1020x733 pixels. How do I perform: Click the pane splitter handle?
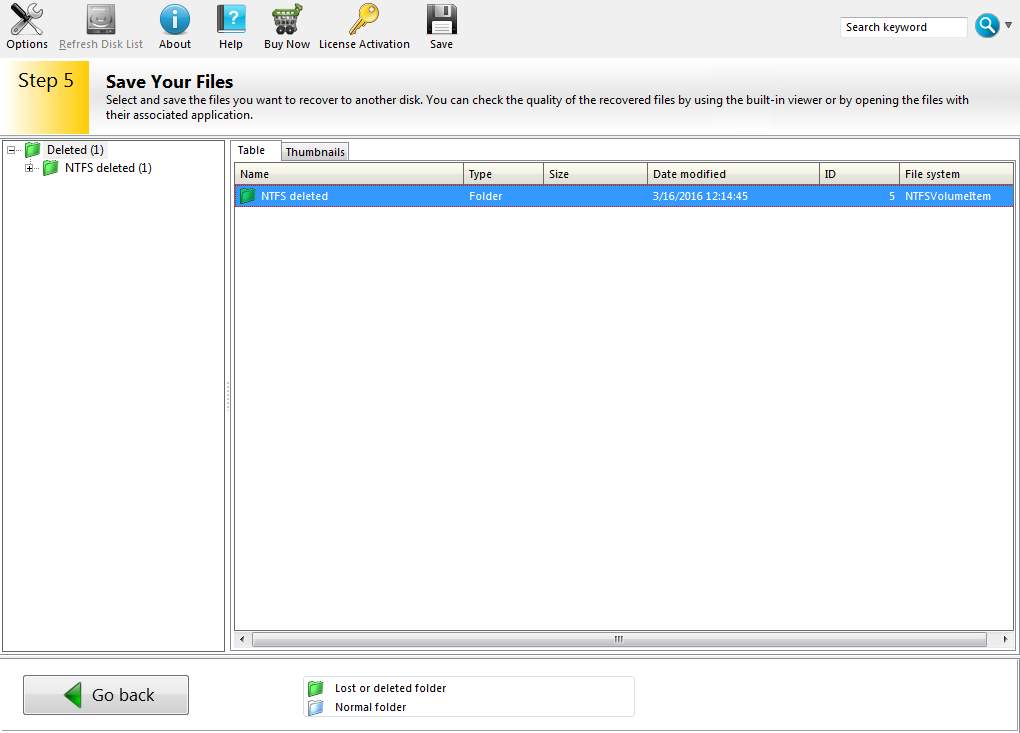point(228,395)
